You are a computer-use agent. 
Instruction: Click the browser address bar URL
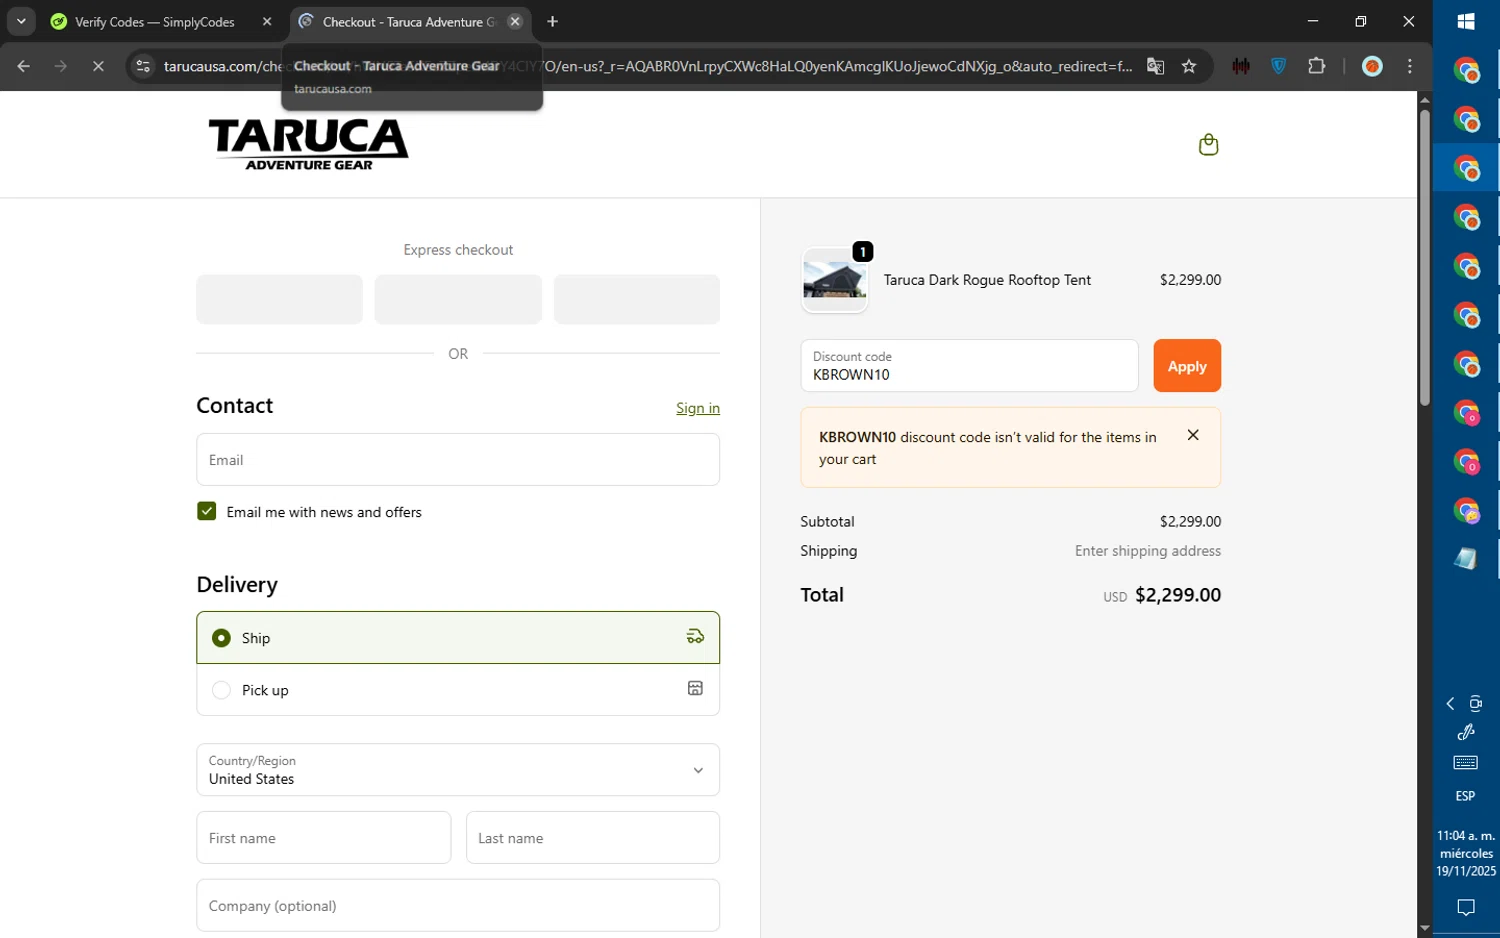[648, 67]
